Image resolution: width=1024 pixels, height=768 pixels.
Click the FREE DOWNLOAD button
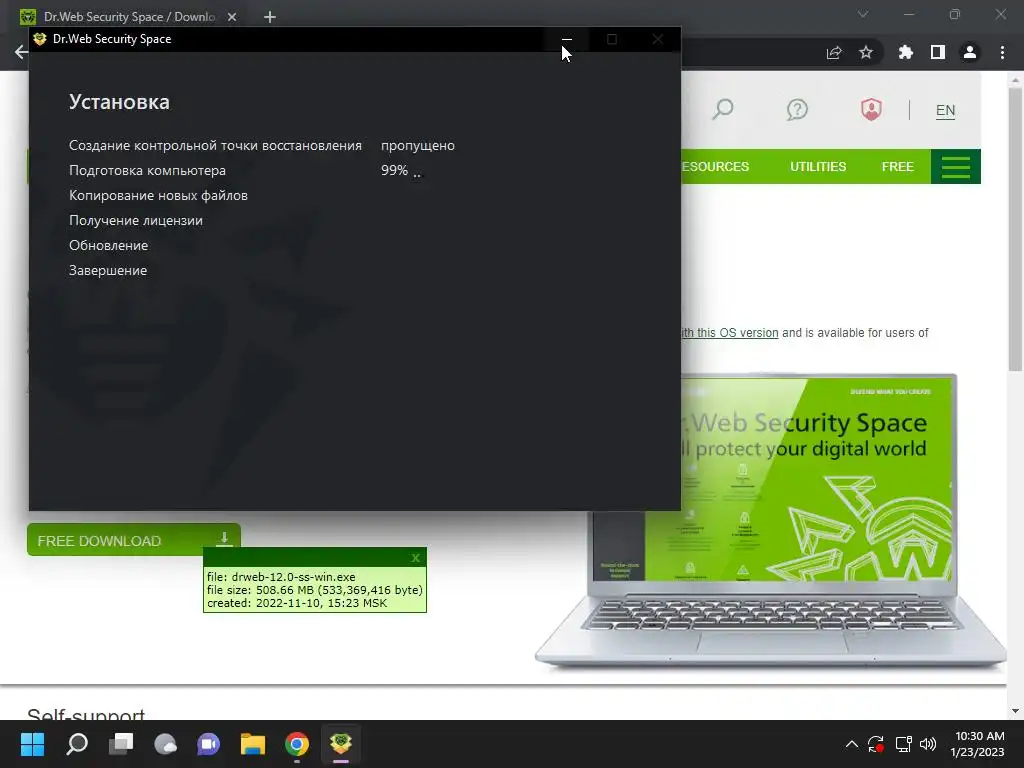pyautogui.click(x=134, y=540)
